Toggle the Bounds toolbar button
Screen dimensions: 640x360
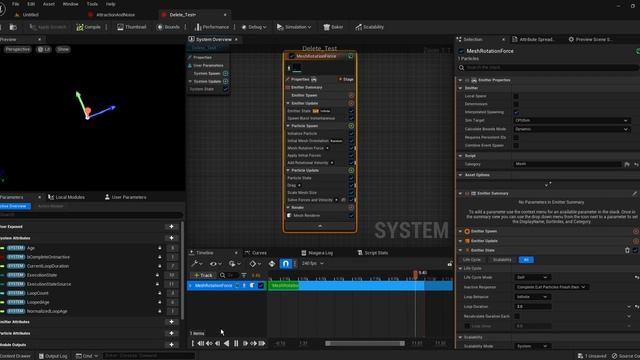coord(168,27)
